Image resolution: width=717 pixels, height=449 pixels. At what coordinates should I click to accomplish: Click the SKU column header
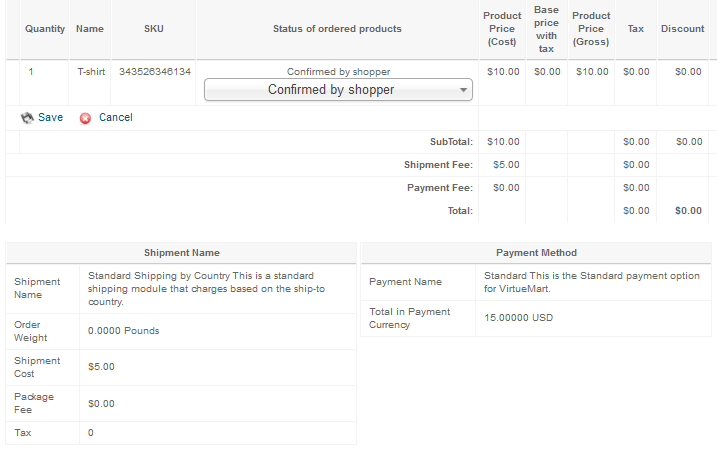pyautogui.click(x=154, y=29)
